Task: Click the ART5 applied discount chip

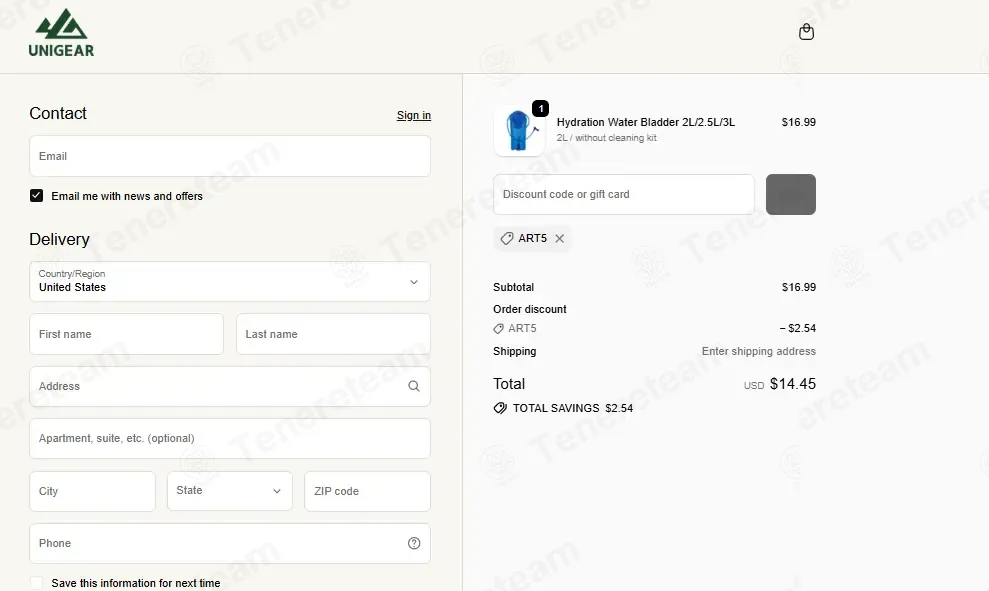Action: pos(532,238)
